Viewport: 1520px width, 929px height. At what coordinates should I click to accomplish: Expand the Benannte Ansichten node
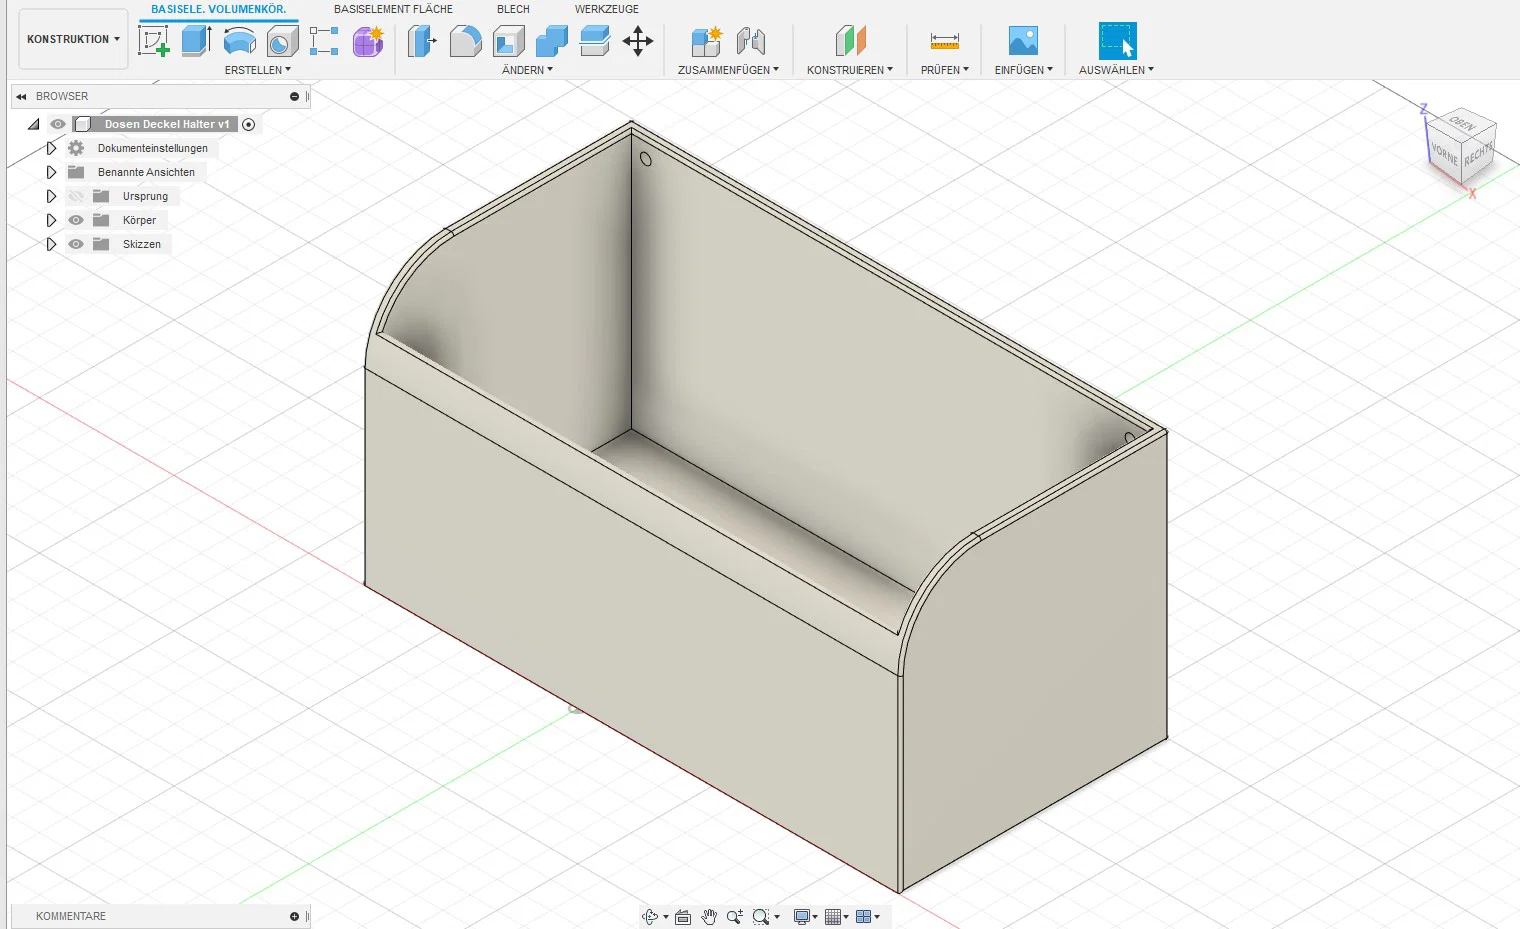[x=51, y=172]
